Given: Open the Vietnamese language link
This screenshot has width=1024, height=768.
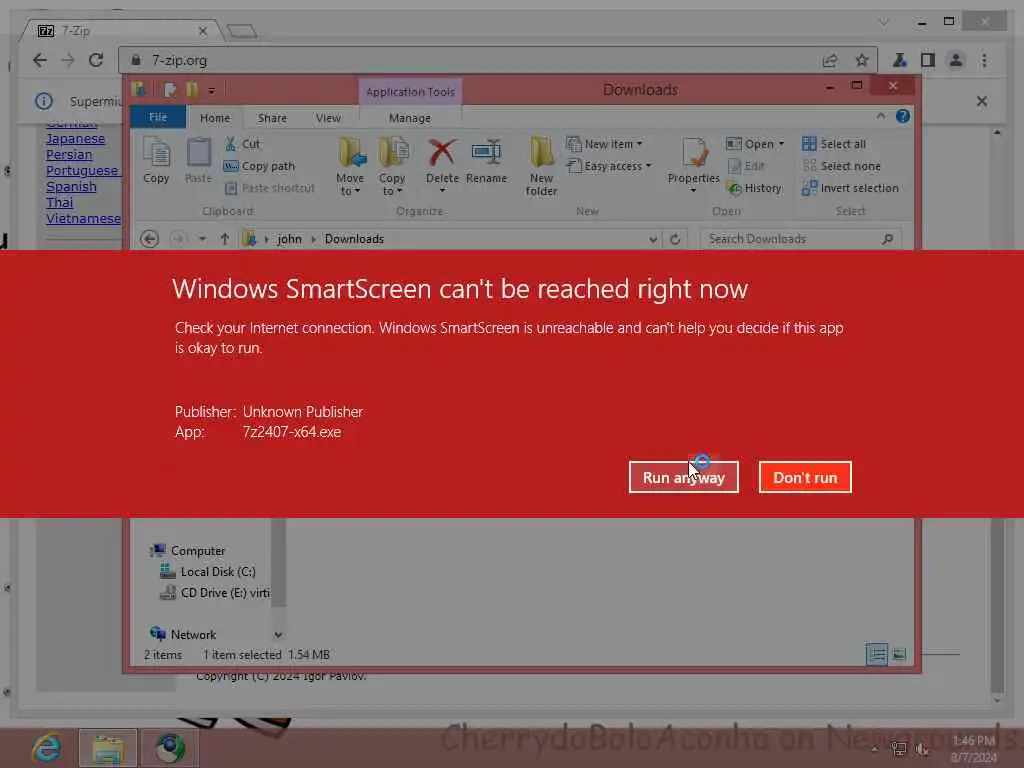Looking at the screenshot, I should click(83, 218).
